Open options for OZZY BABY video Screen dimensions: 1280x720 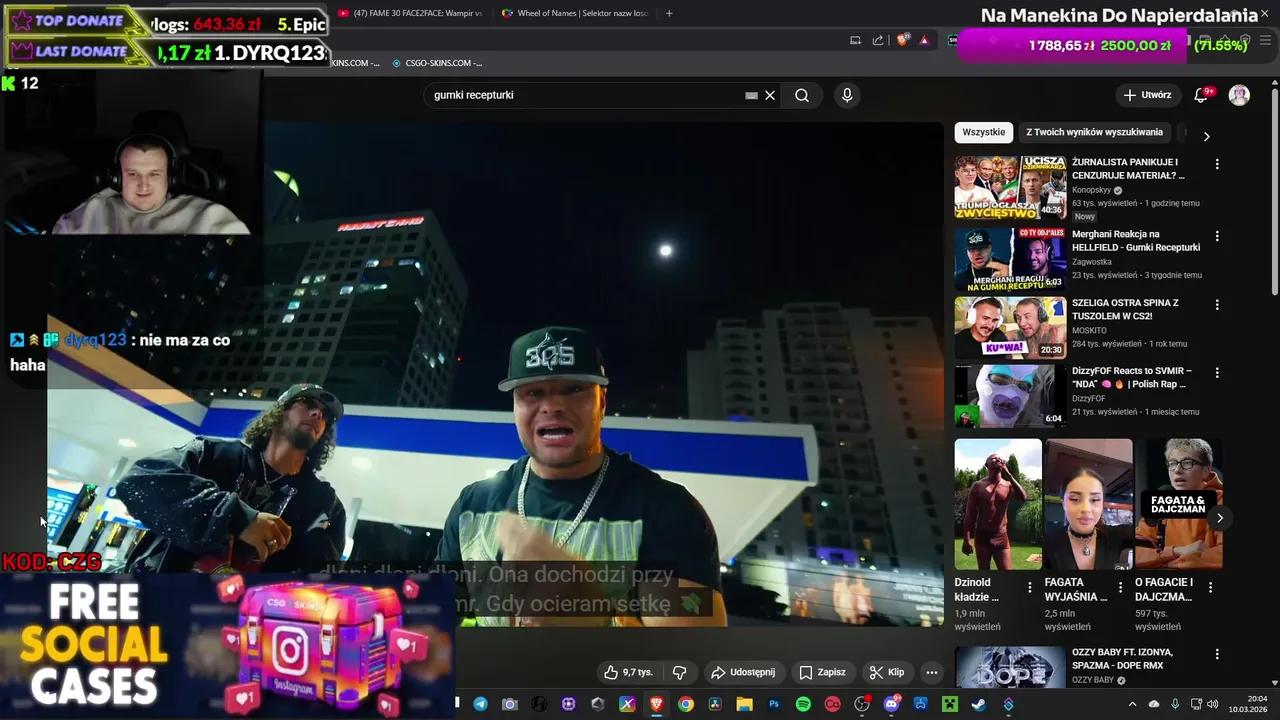pyautogui.click(x=1217, y=654)
